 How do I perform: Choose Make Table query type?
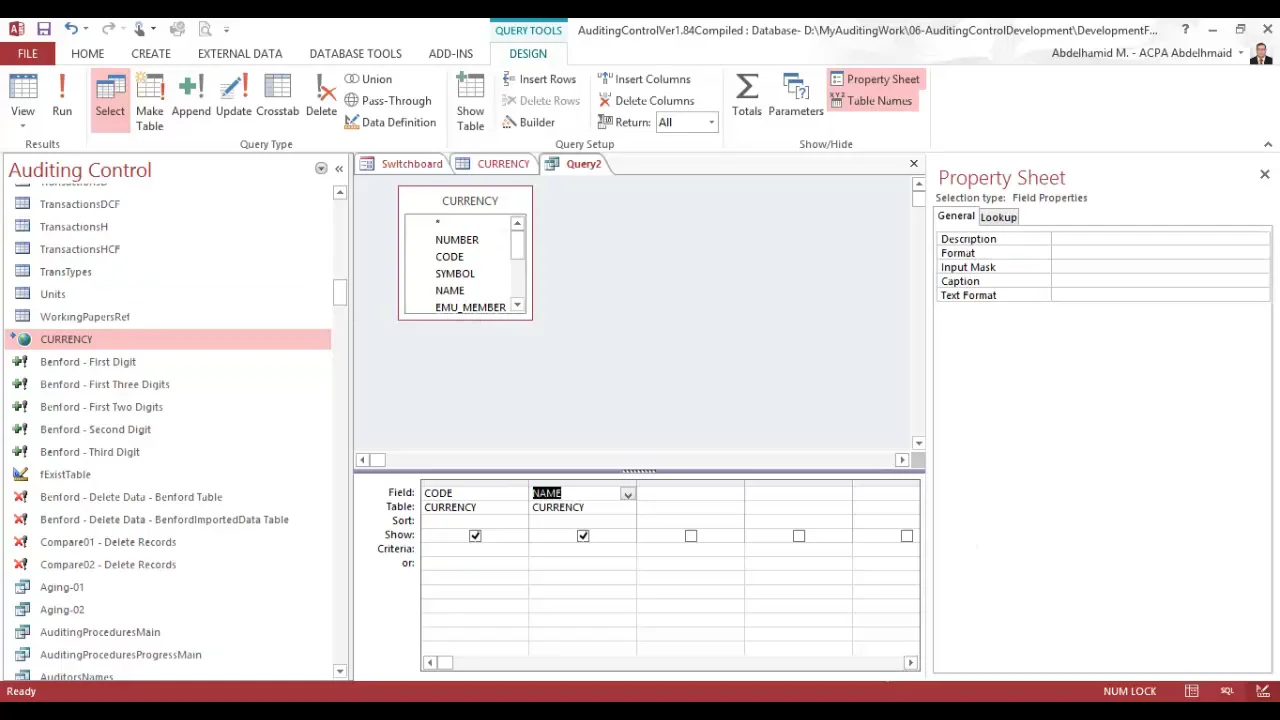tap(150, 101)
